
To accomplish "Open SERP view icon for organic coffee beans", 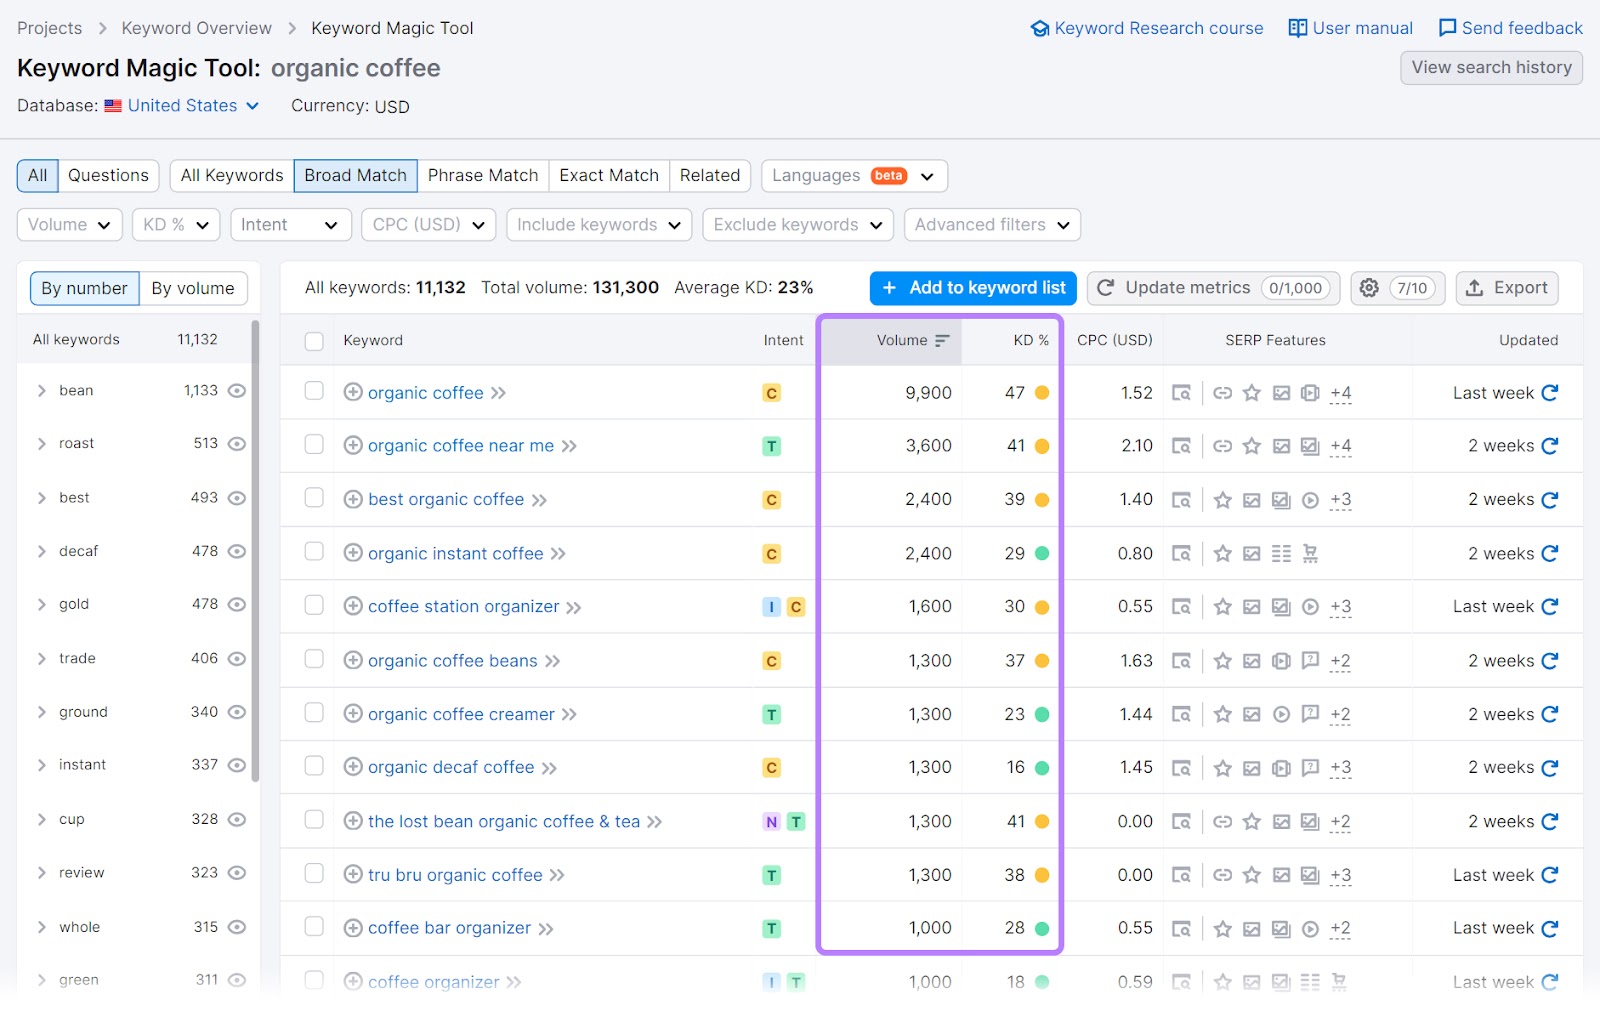I will pyautogui.click(x=1181, y=661).
